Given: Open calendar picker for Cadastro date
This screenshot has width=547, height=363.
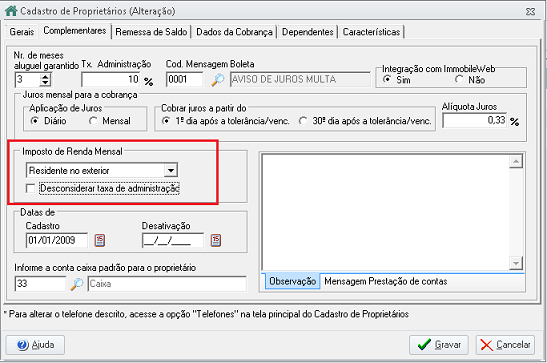Looking at the screenshot, I should (100, 240).
